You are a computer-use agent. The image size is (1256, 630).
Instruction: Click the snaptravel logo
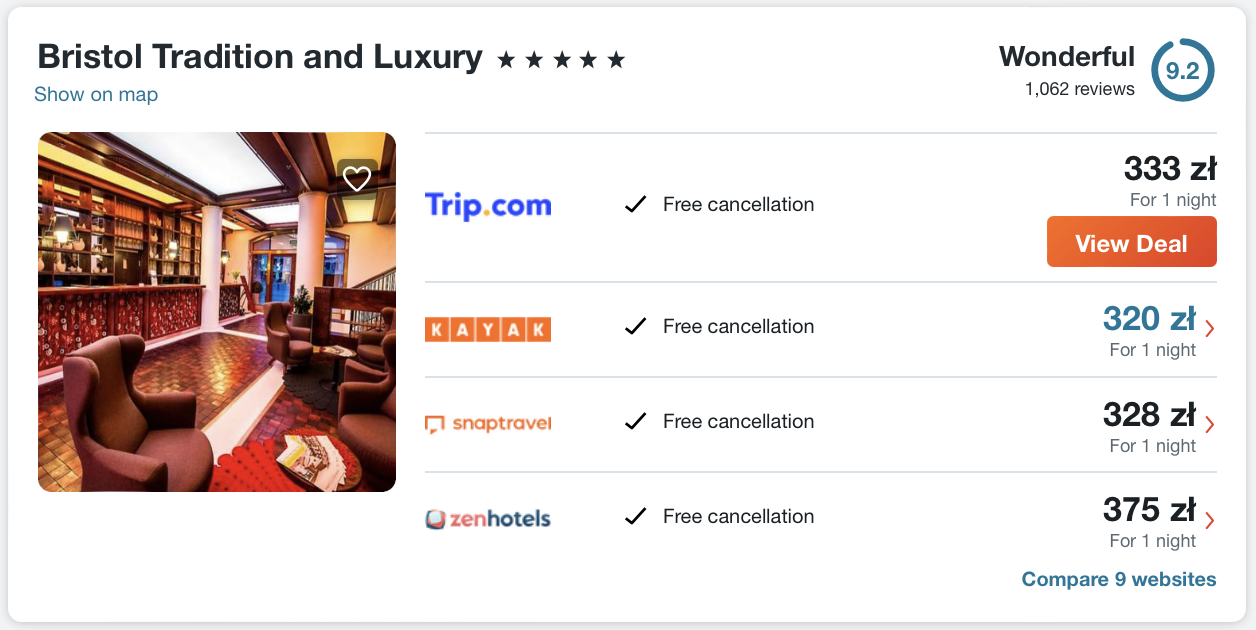coord(488,423)
